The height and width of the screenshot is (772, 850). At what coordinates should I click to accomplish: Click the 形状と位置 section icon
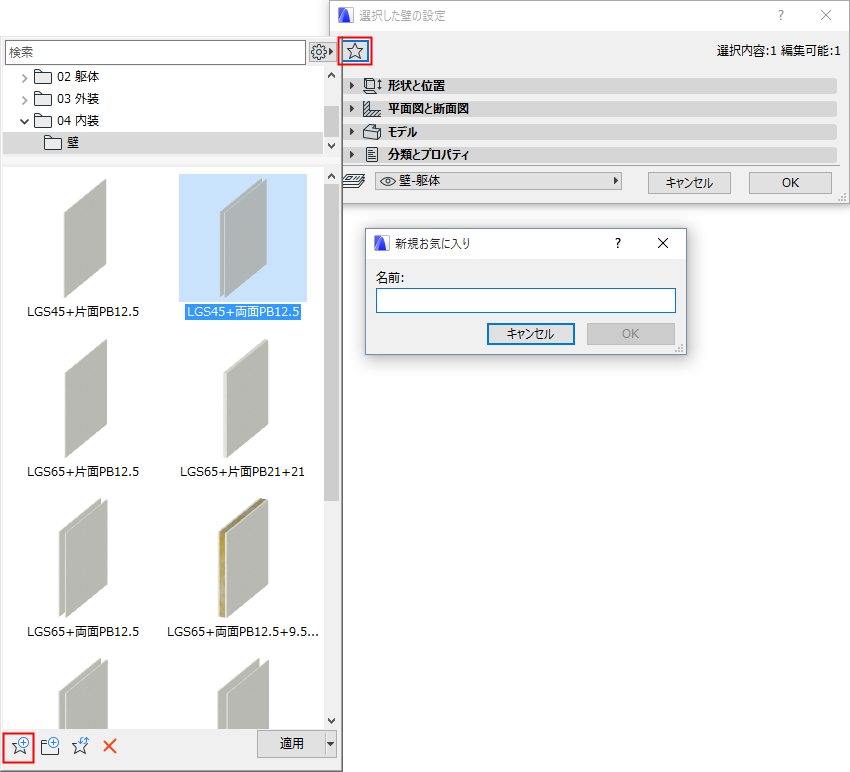click(372, 85)
